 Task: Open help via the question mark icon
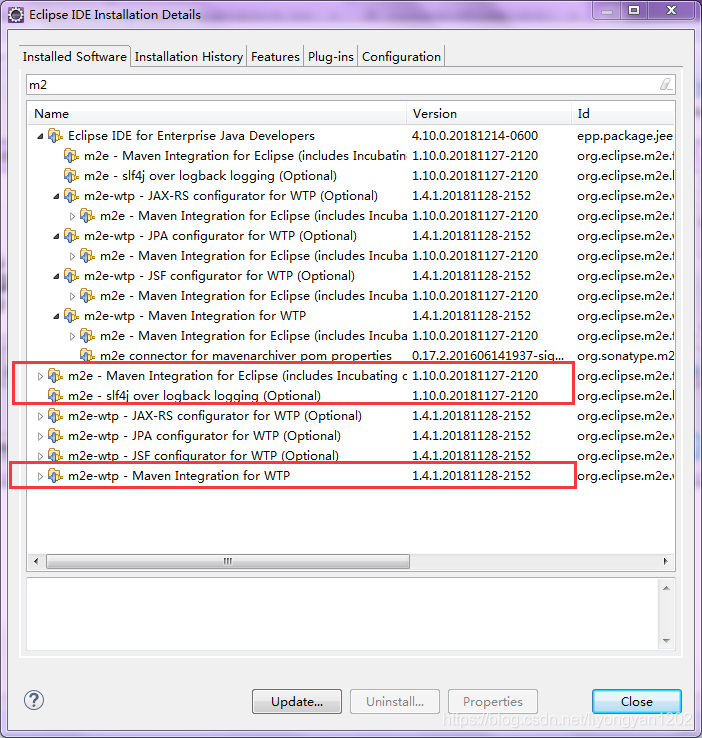(x=34, y=700)
